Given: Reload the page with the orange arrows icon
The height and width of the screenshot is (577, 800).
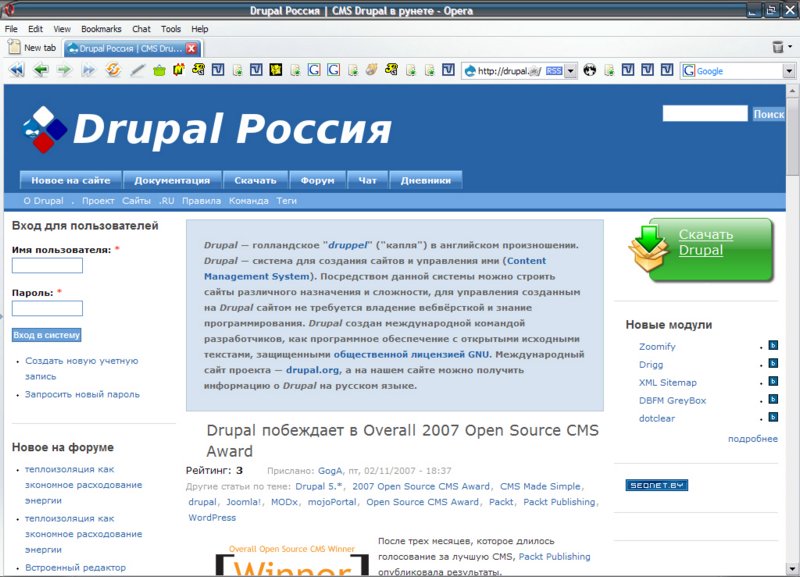Looking at the screenshot, I should click(x=113, y=70).
